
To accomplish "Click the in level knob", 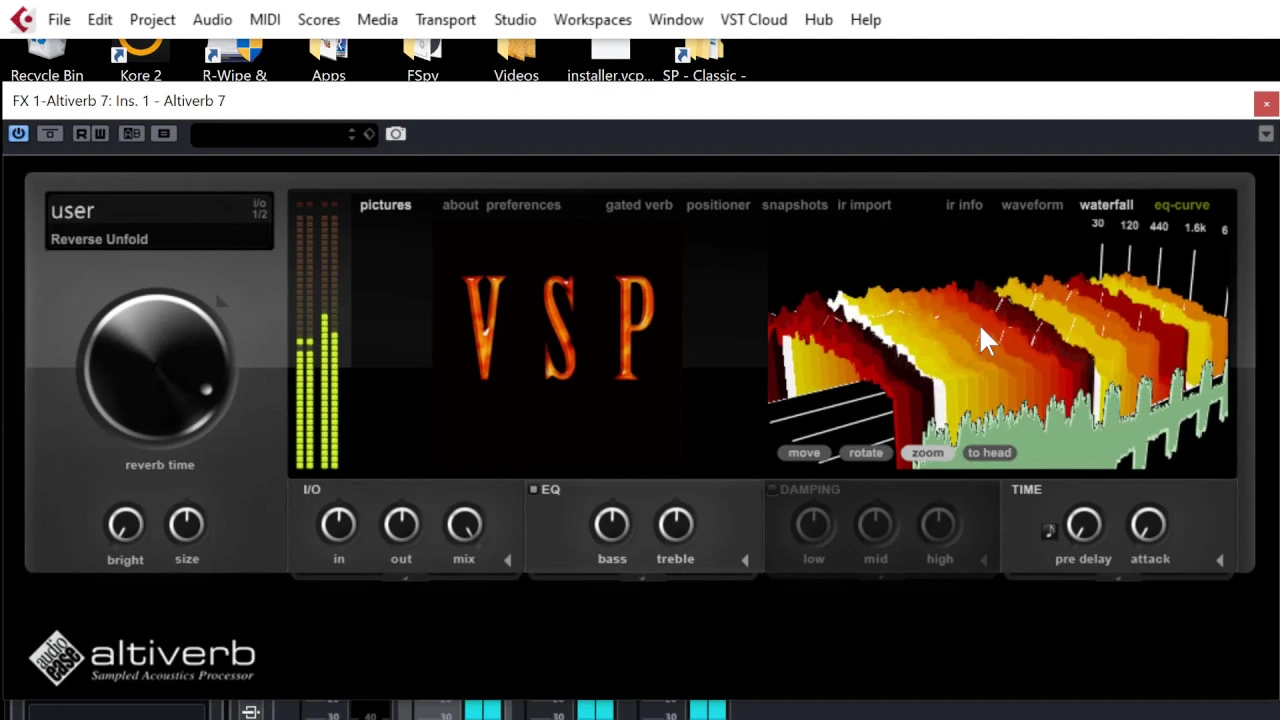I will pos(338,525).
